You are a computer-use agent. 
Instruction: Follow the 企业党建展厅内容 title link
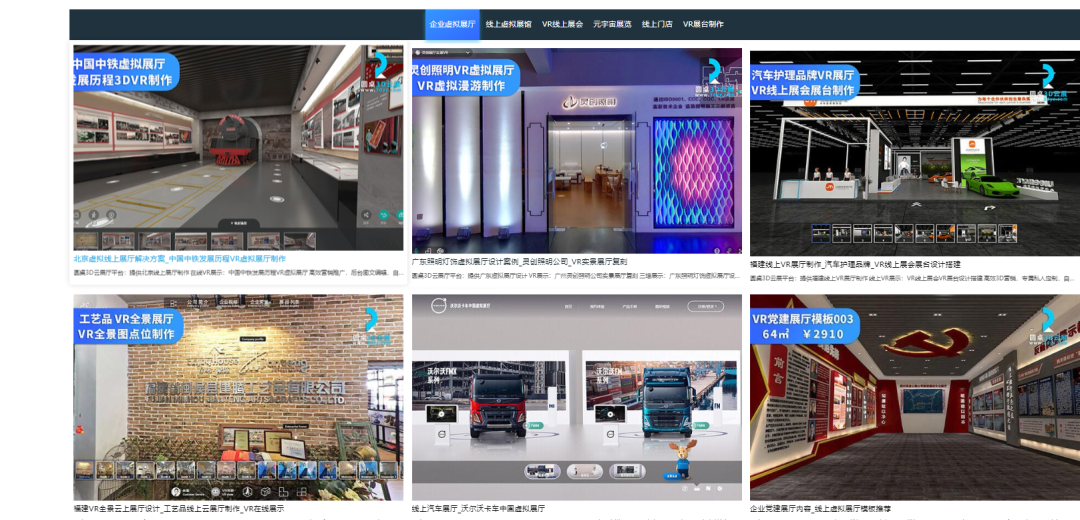[x=820, y=509]
